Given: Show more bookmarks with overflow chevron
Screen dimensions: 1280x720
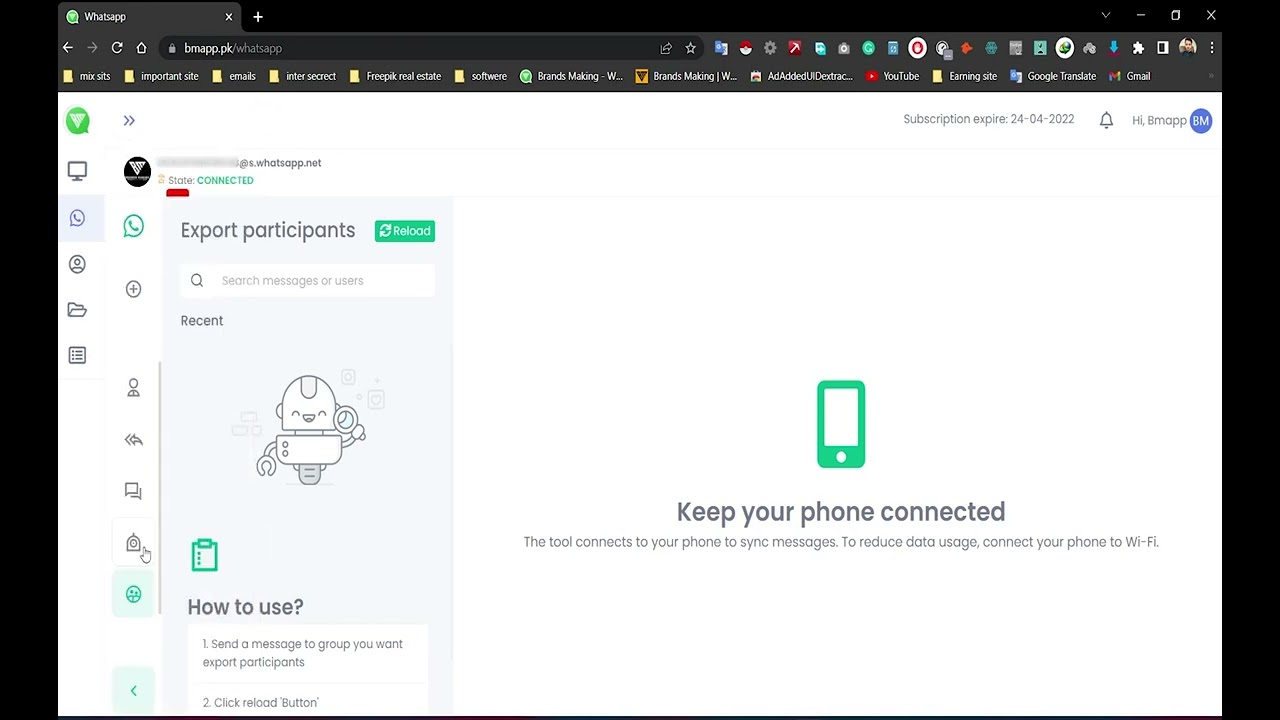Looking at the screenshot, I should (x=1211, y=76).
